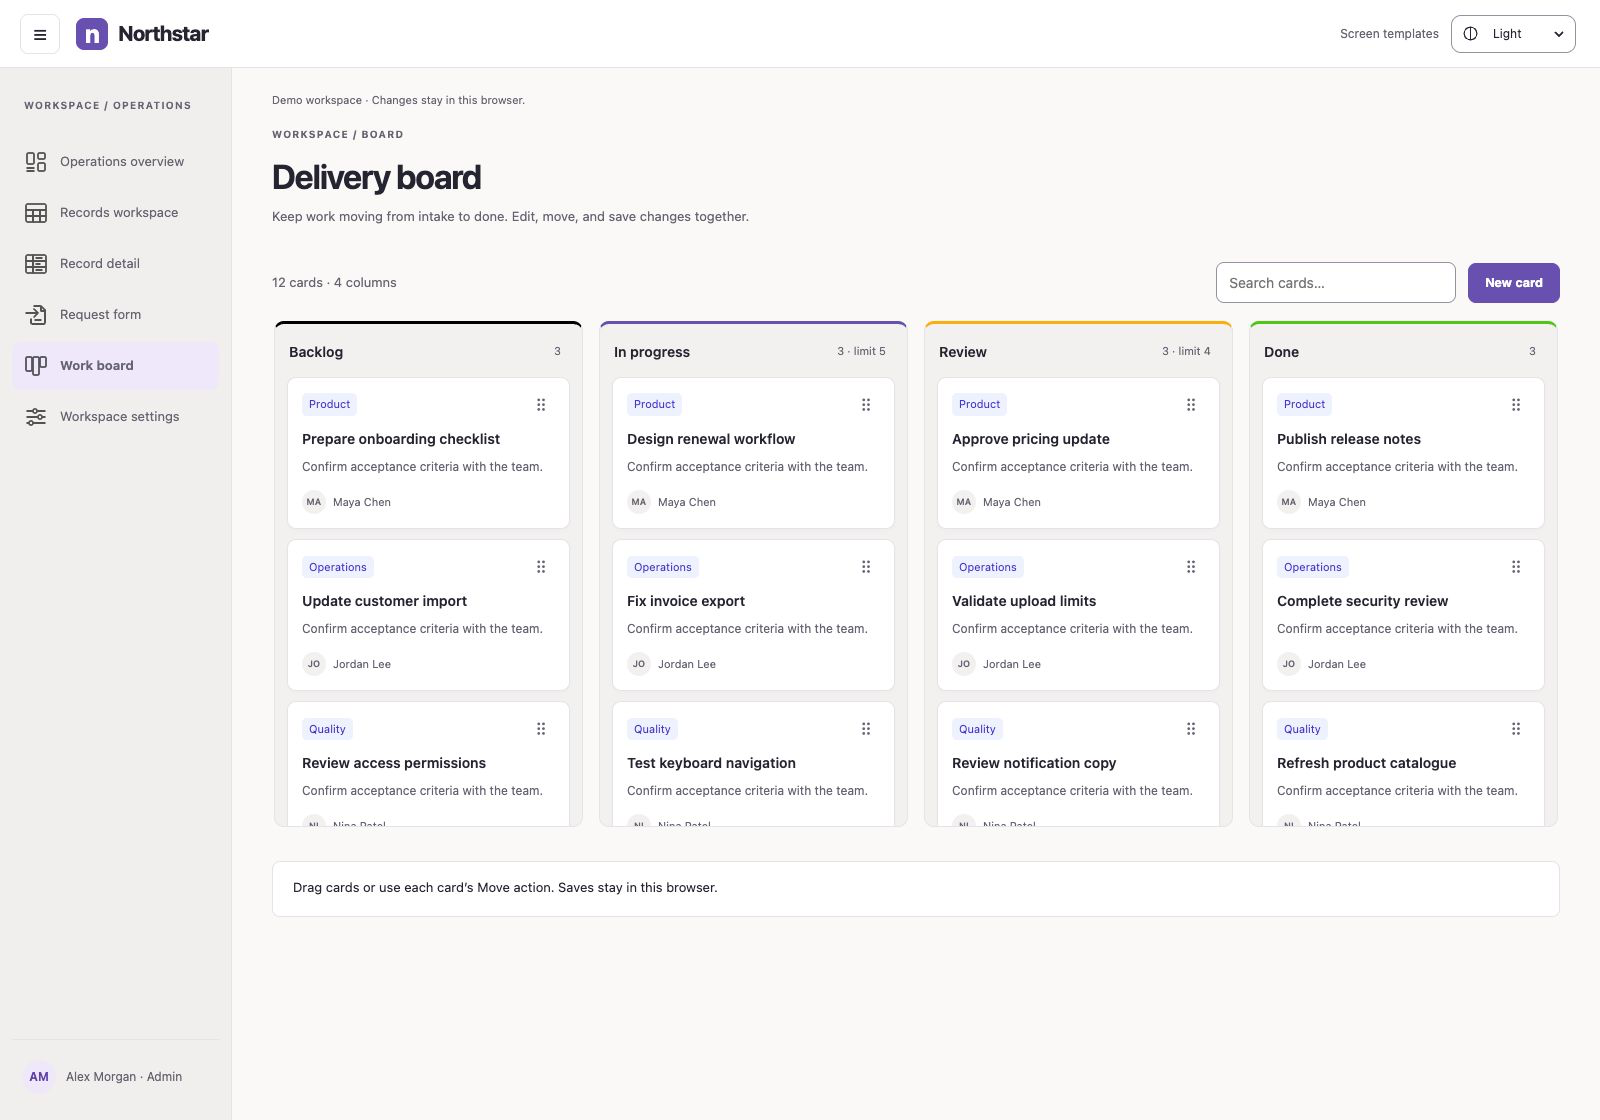
Task: Focus the Search cards field
Action: 1335,283
